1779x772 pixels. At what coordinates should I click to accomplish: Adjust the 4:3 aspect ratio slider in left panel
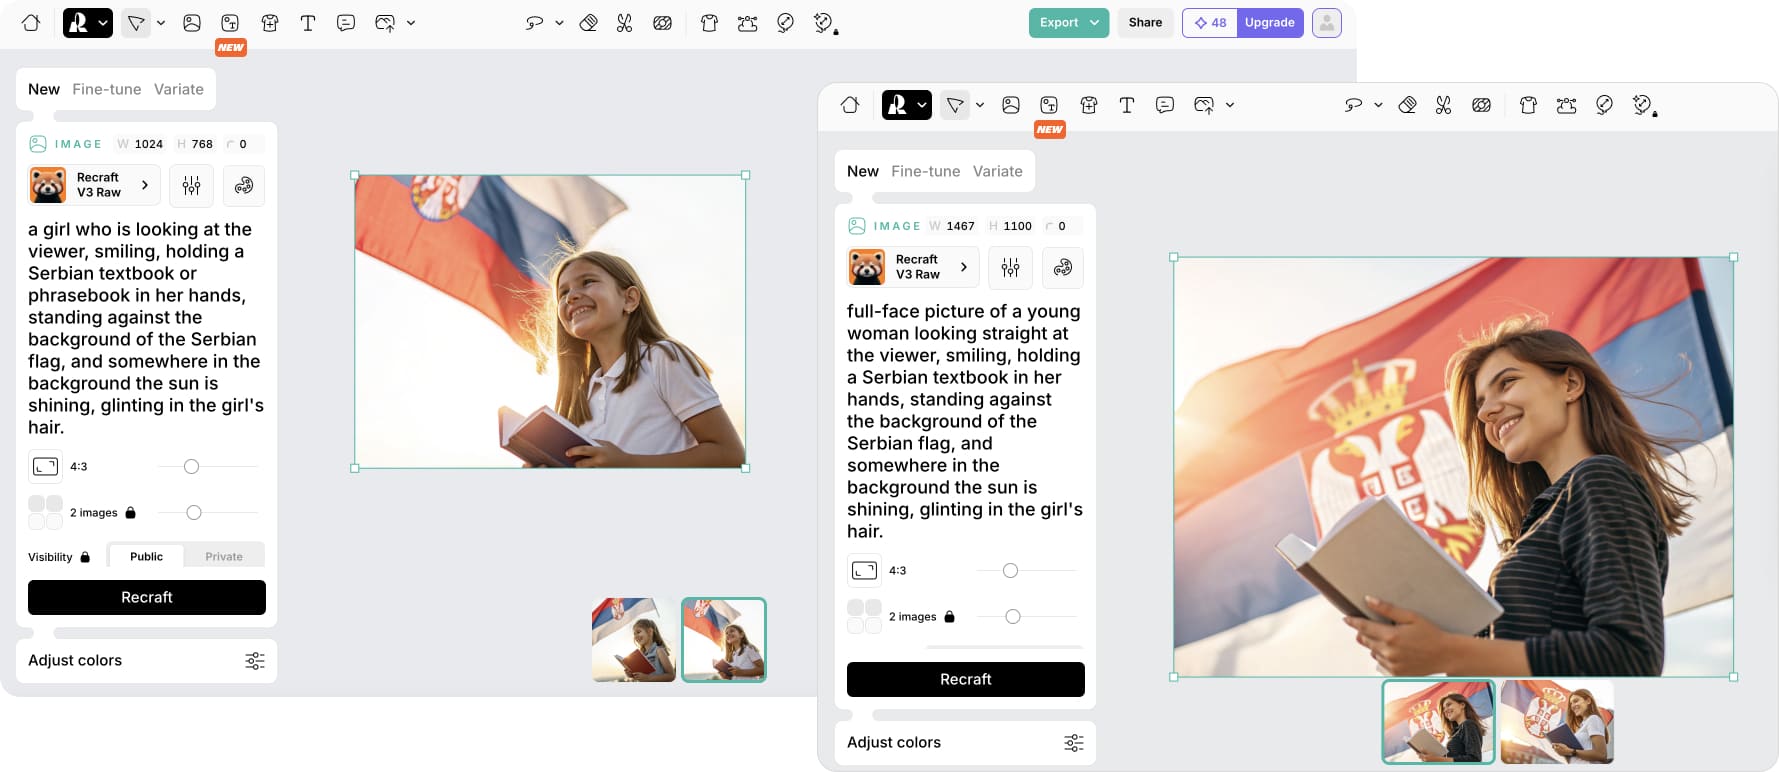point(192,467)
